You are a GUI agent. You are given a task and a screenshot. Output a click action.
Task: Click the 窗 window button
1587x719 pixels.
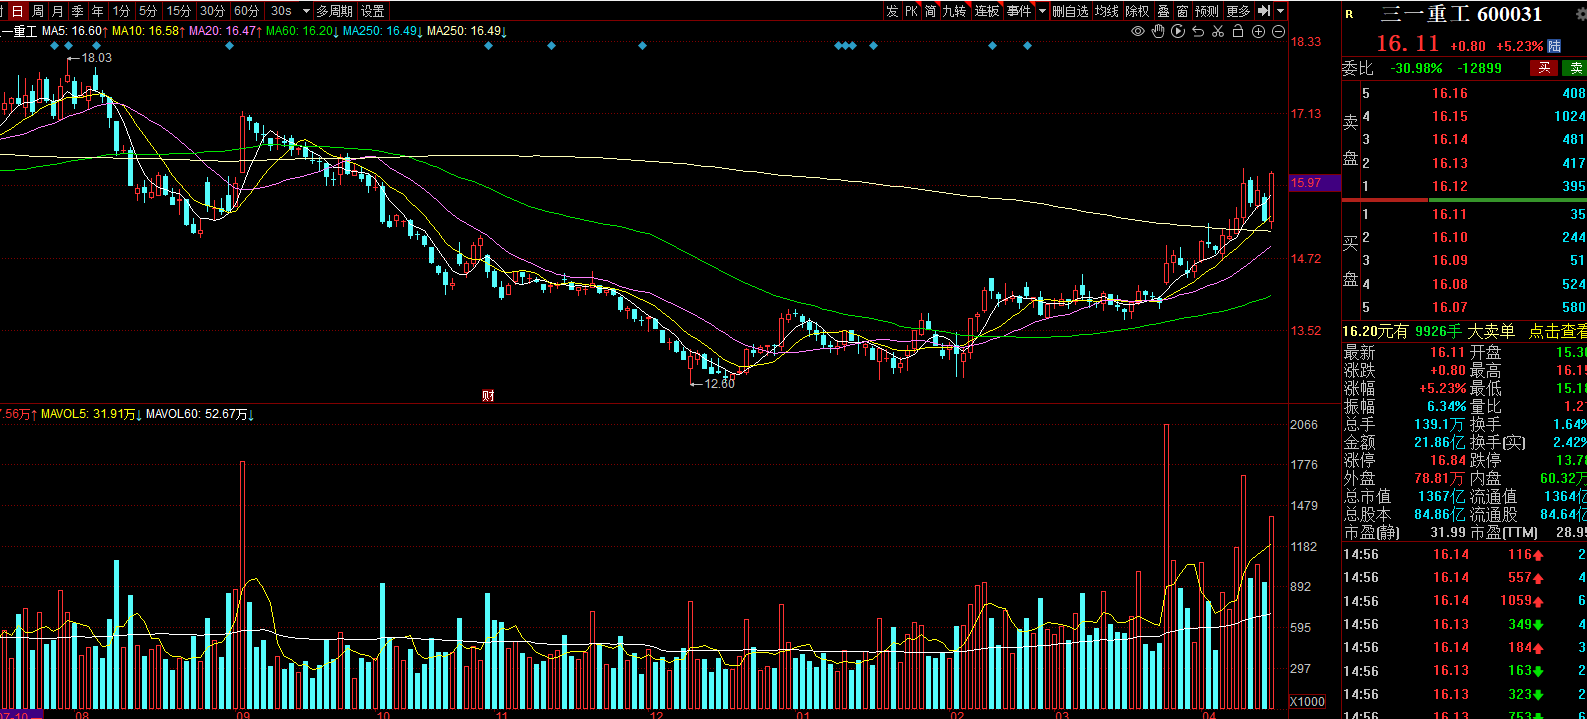[1182, 11]
